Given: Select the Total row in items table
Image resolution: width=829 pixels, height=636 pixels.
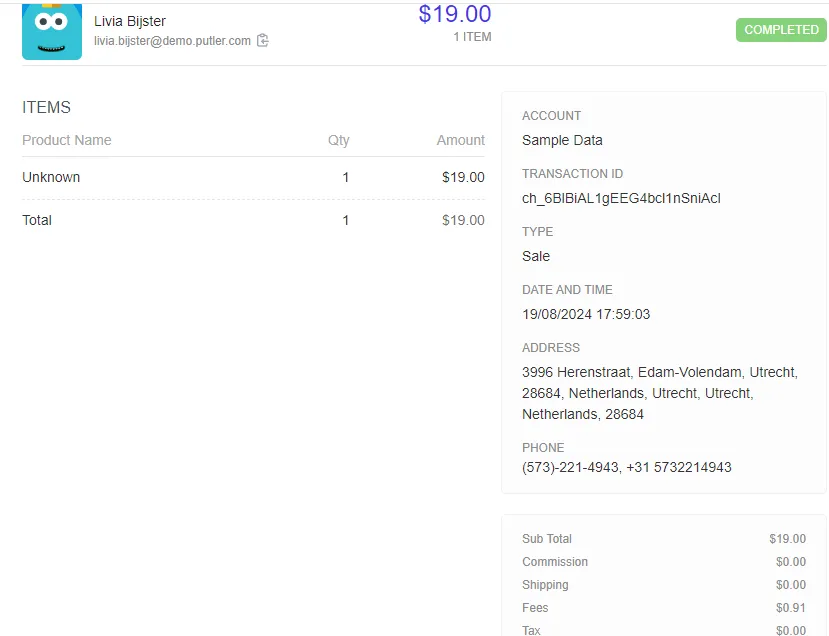Looking at the screenshot, I should click(x=253, y=220).
